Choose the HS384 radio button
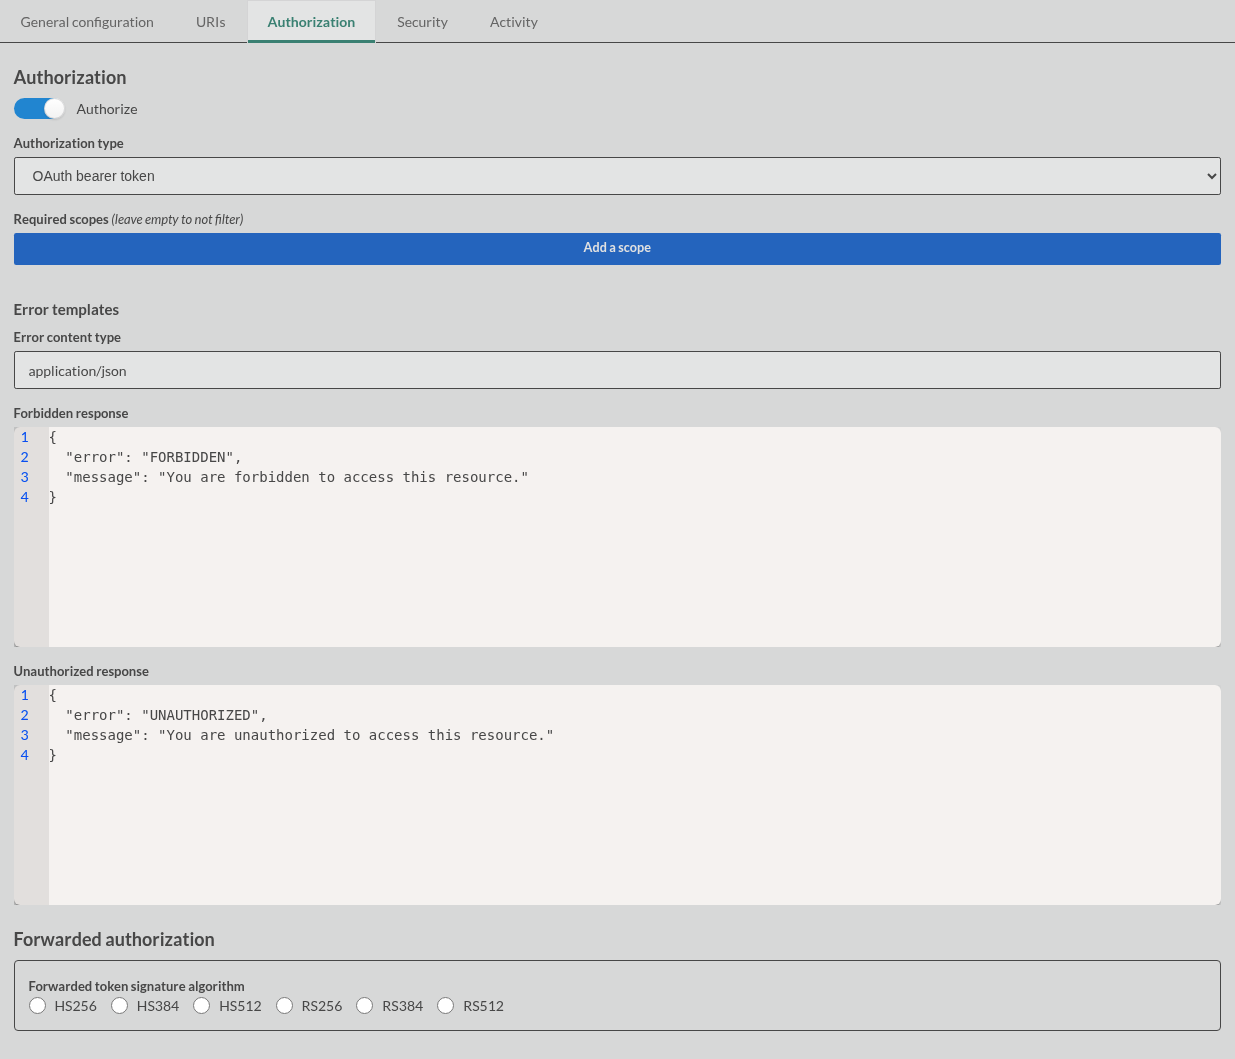 click(x=120, y=1006)
